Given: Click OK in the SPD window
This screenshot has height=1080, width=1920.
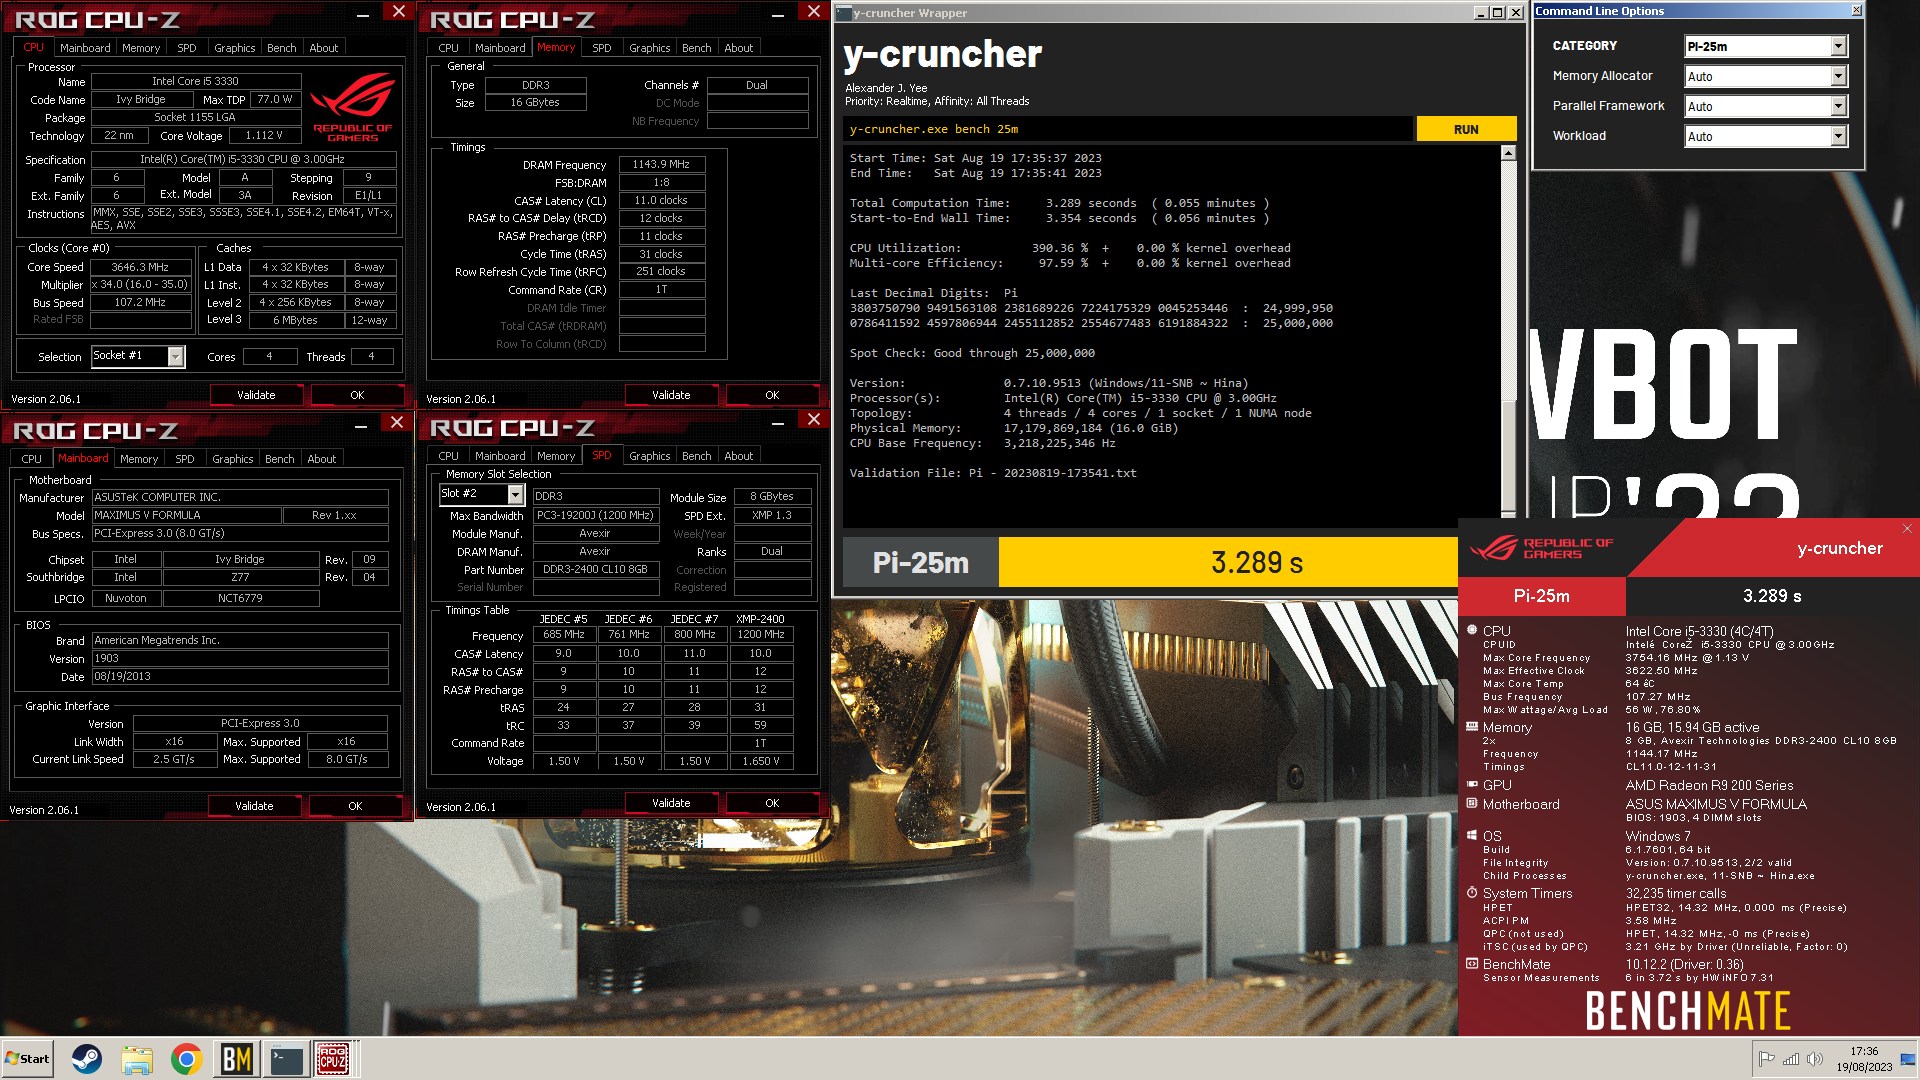Looking at the screenshot, I should point(772,803).
